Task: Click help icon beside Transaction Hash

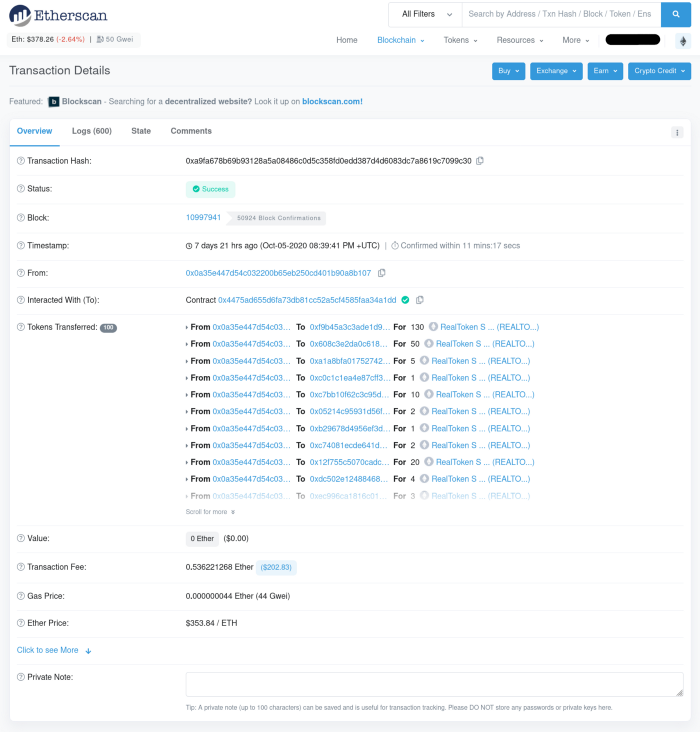Action: [20, 161]
